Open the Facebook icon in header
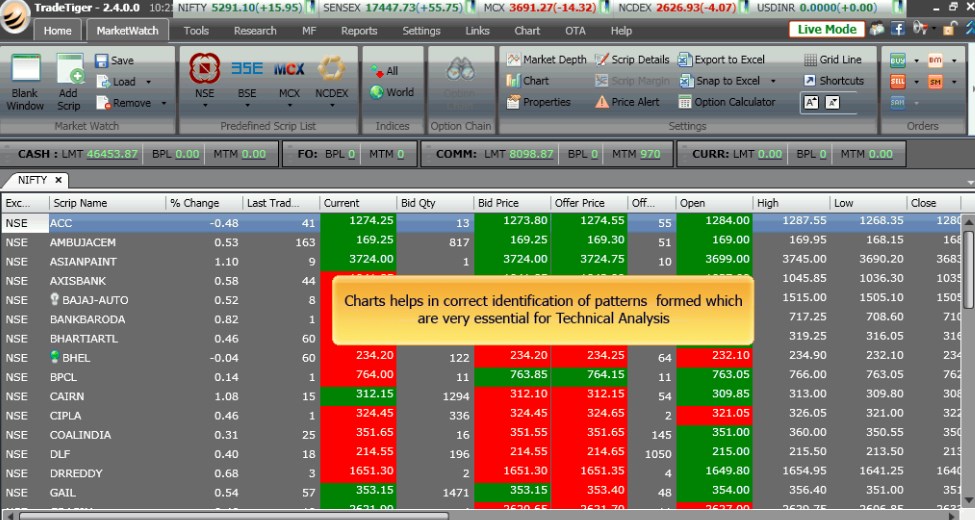975x520 pixels. 898,29
